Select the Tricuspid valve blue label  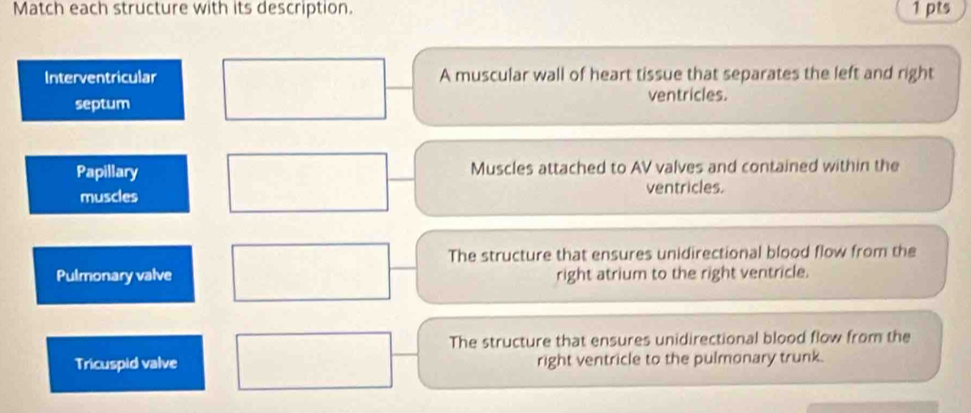point(126,363)
